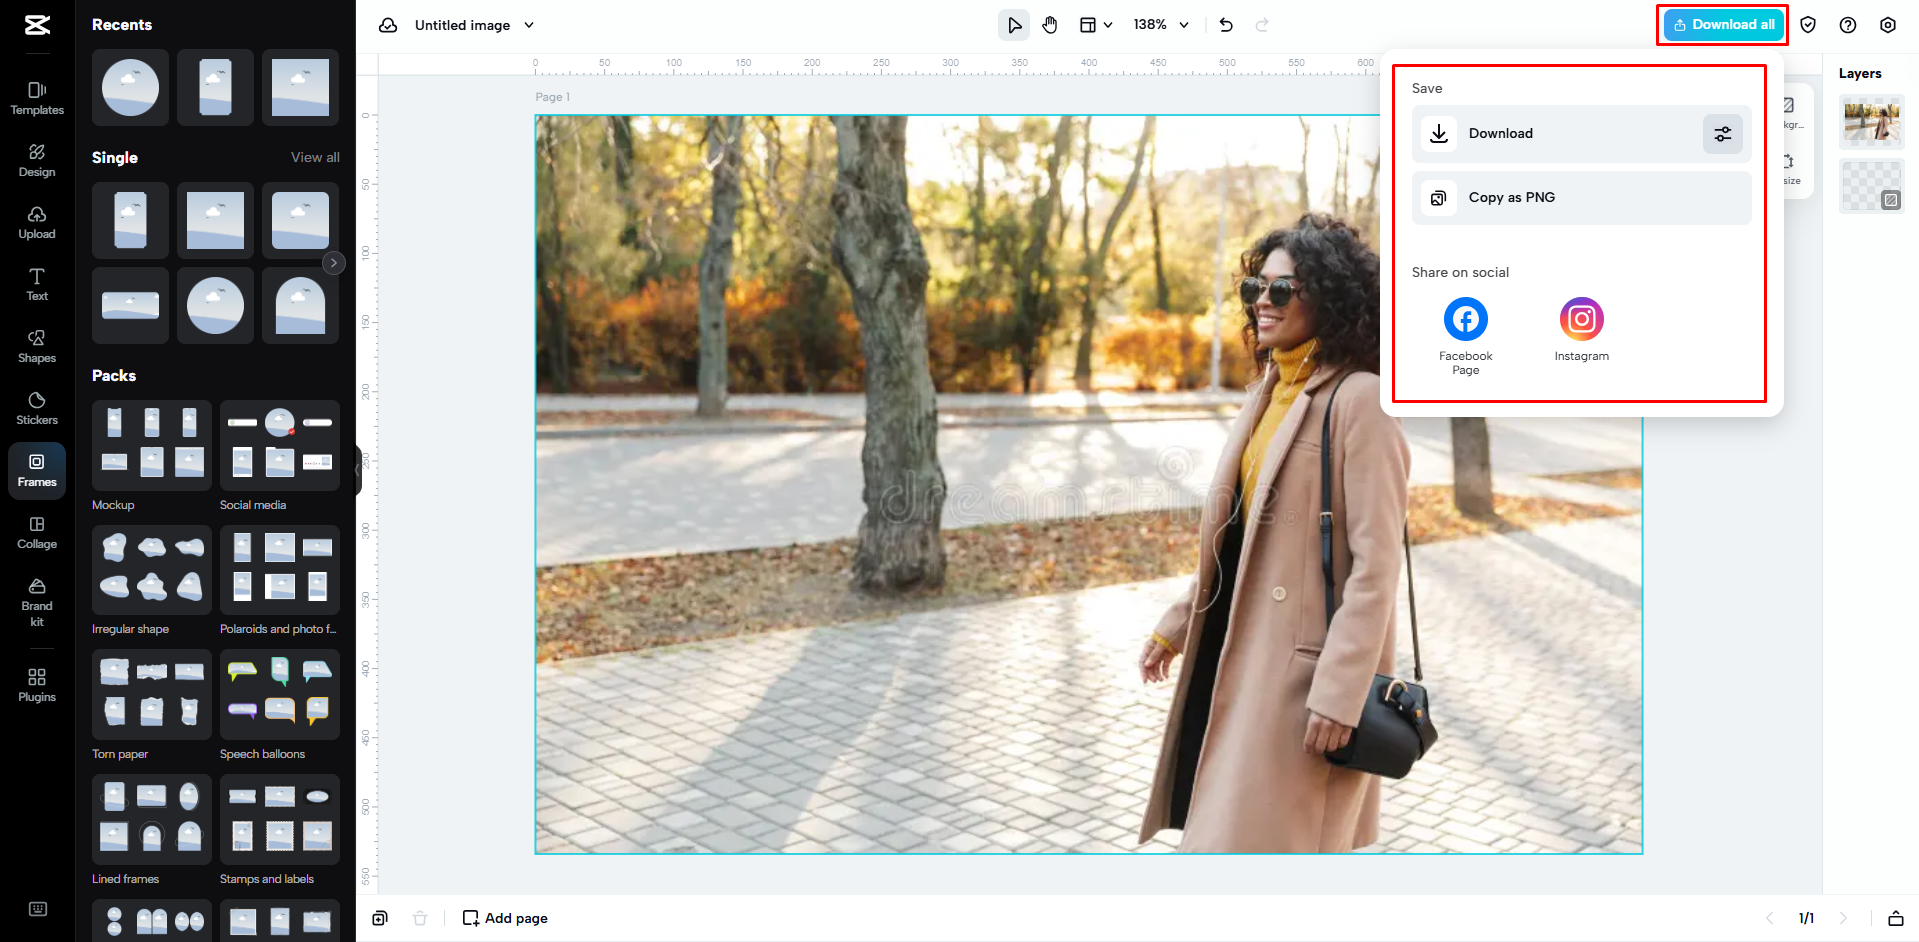Click the cloud save status icon

(388, 25)
